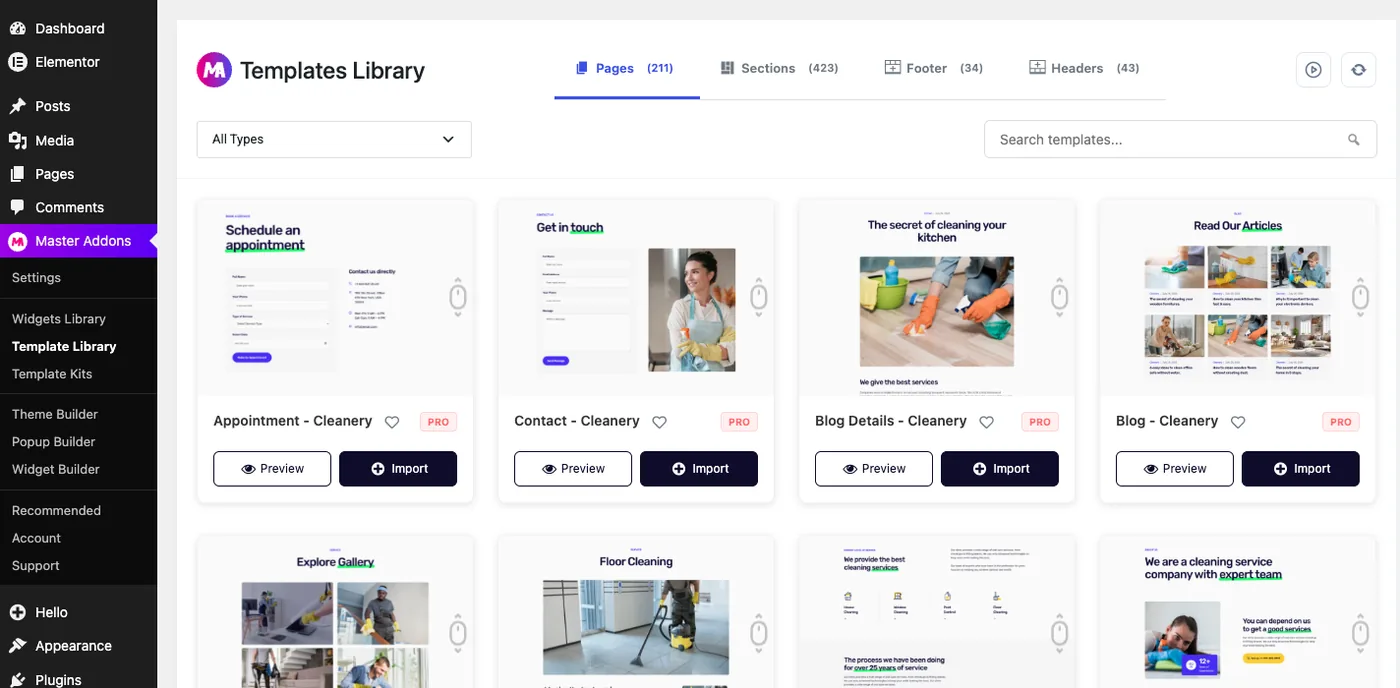Open the Explore Gallery thumbnail
The width and height of the screenshot is (1400, 688).
point(335,611)
